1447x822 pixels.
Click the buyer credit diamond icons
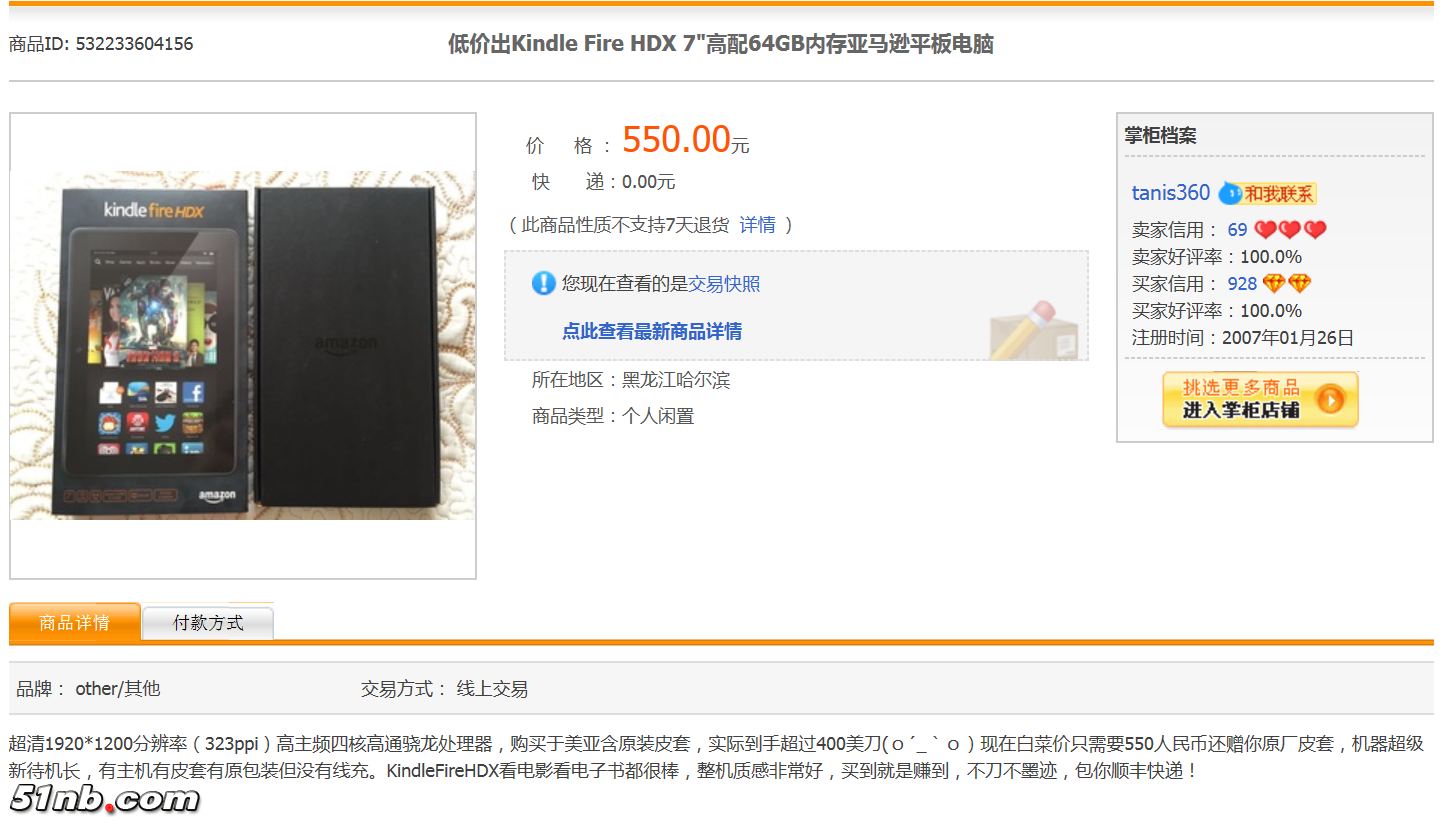pos(1286,284)
